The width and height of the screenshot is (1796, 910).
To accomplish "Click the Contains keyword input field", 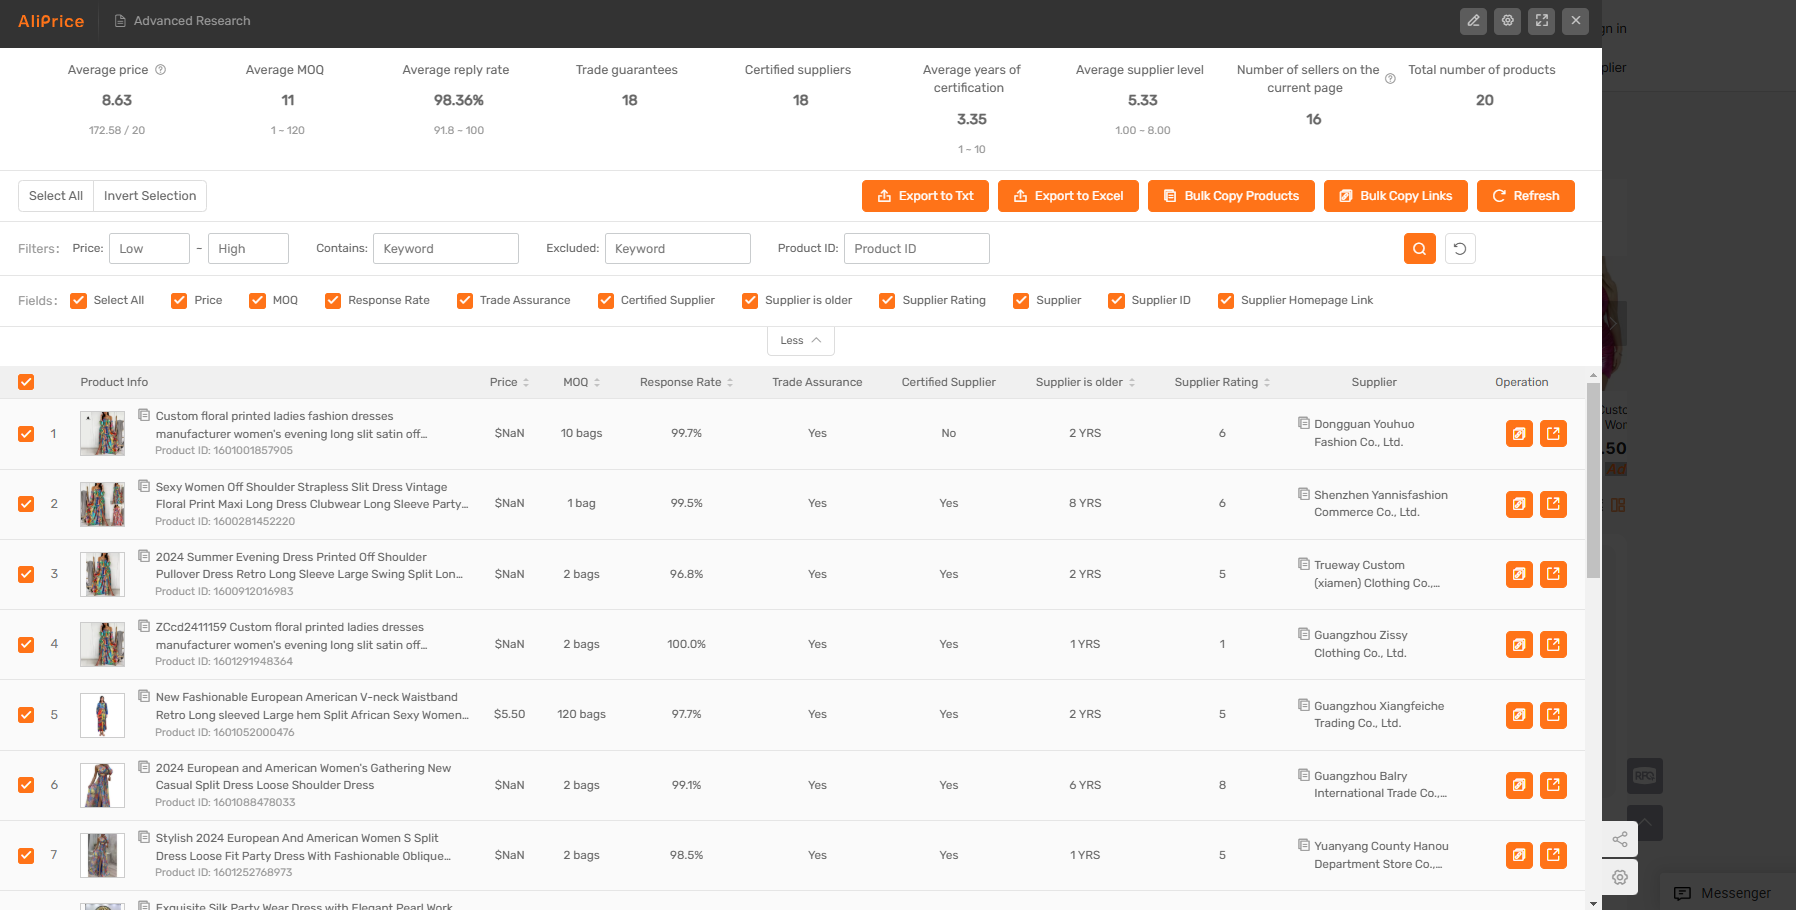I will tap(446, 248).
